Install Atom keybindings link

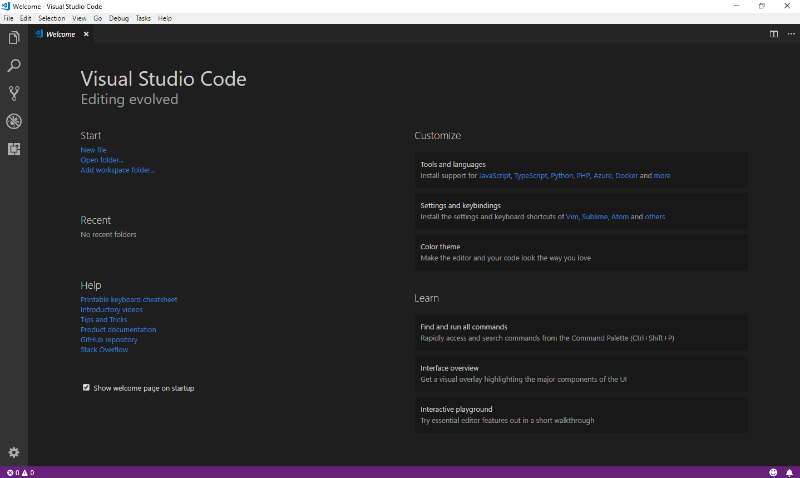(x=620, y=217)
